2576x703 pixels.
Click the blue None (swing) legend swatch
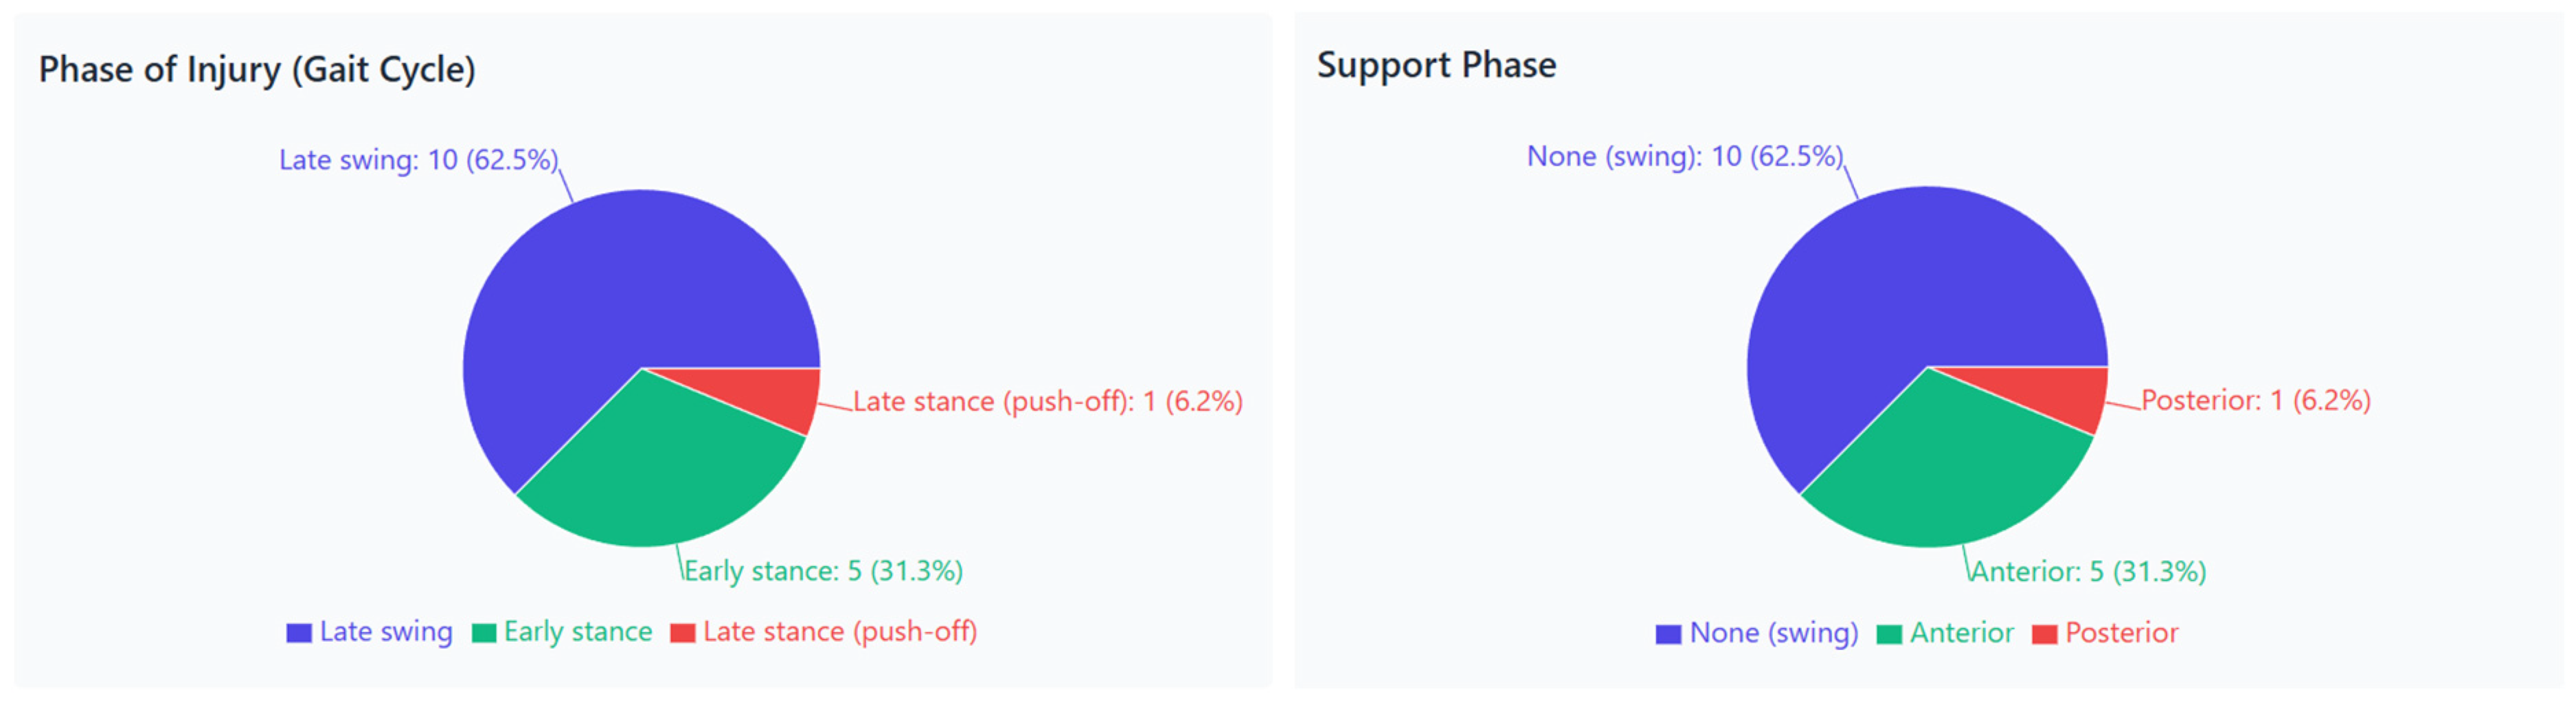1668,634
